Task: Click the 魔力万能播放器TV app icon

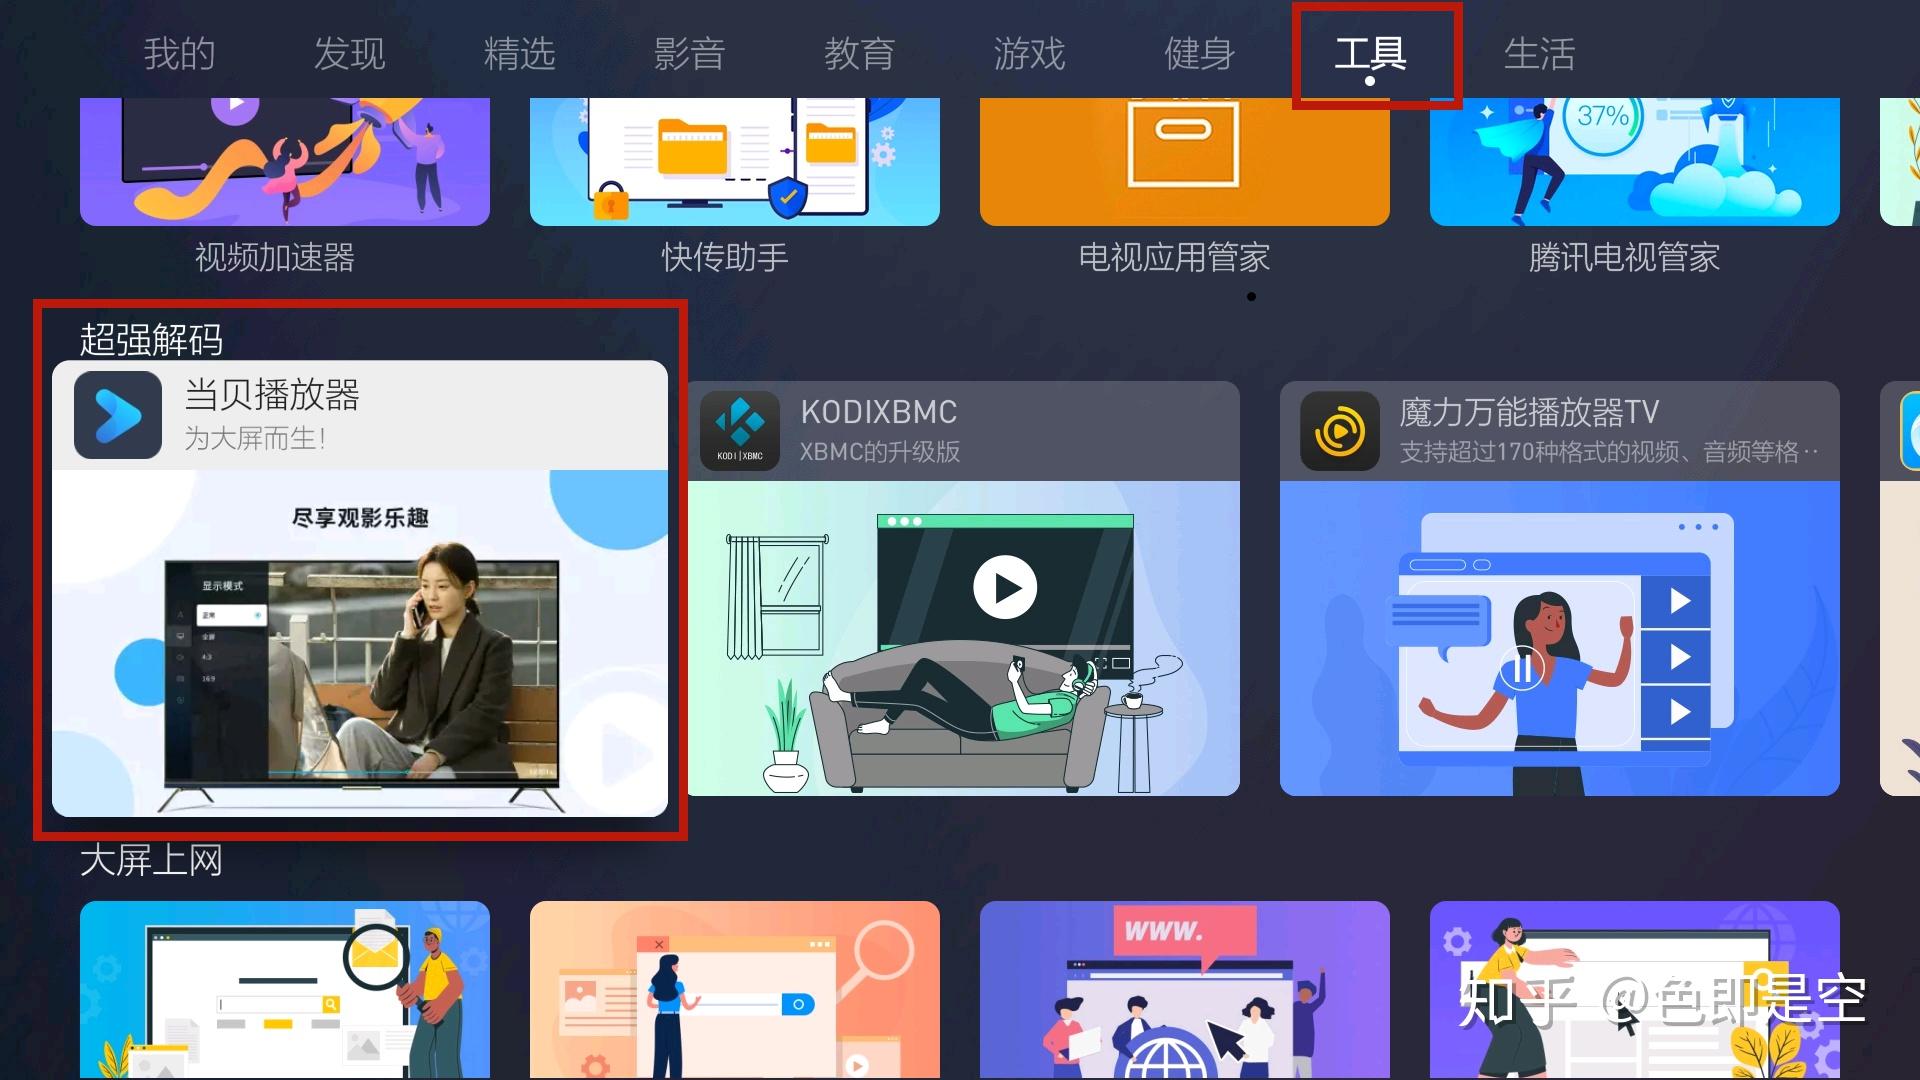Action: coord(1340,431)
